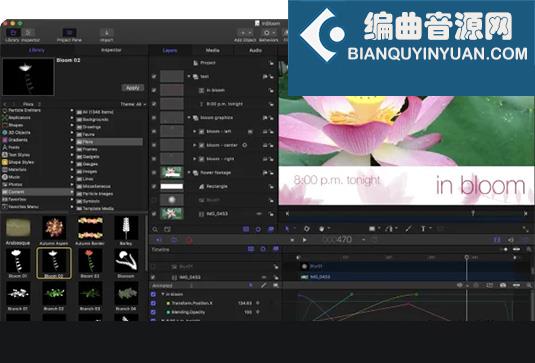
Task: Lock the Project row in Layers
Action: point(271,63)
